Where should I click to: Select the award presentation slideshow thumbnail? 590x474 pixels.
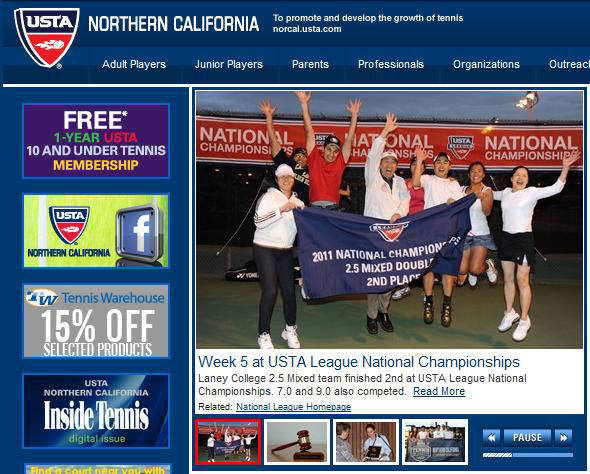pyautogui.click(x=366, y=442)
